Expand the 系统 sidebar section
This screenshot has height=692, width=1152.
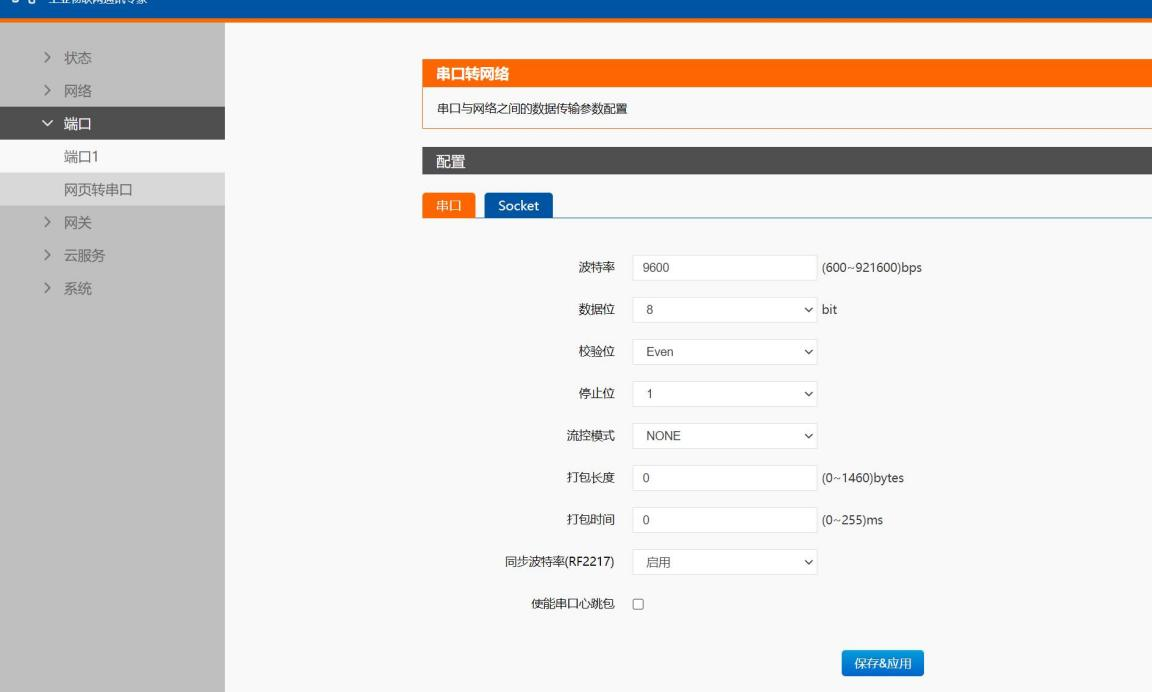coord(77,289)
